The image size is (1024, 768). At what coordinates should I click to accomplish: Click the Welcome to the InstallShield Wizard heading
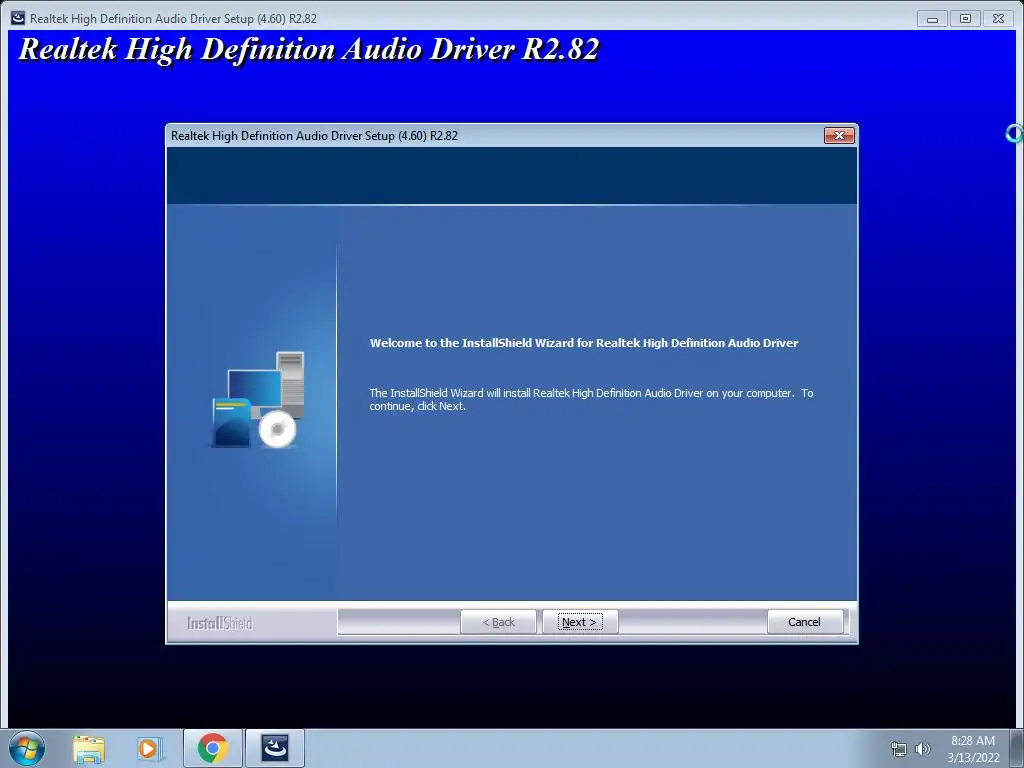pos(584,343)
